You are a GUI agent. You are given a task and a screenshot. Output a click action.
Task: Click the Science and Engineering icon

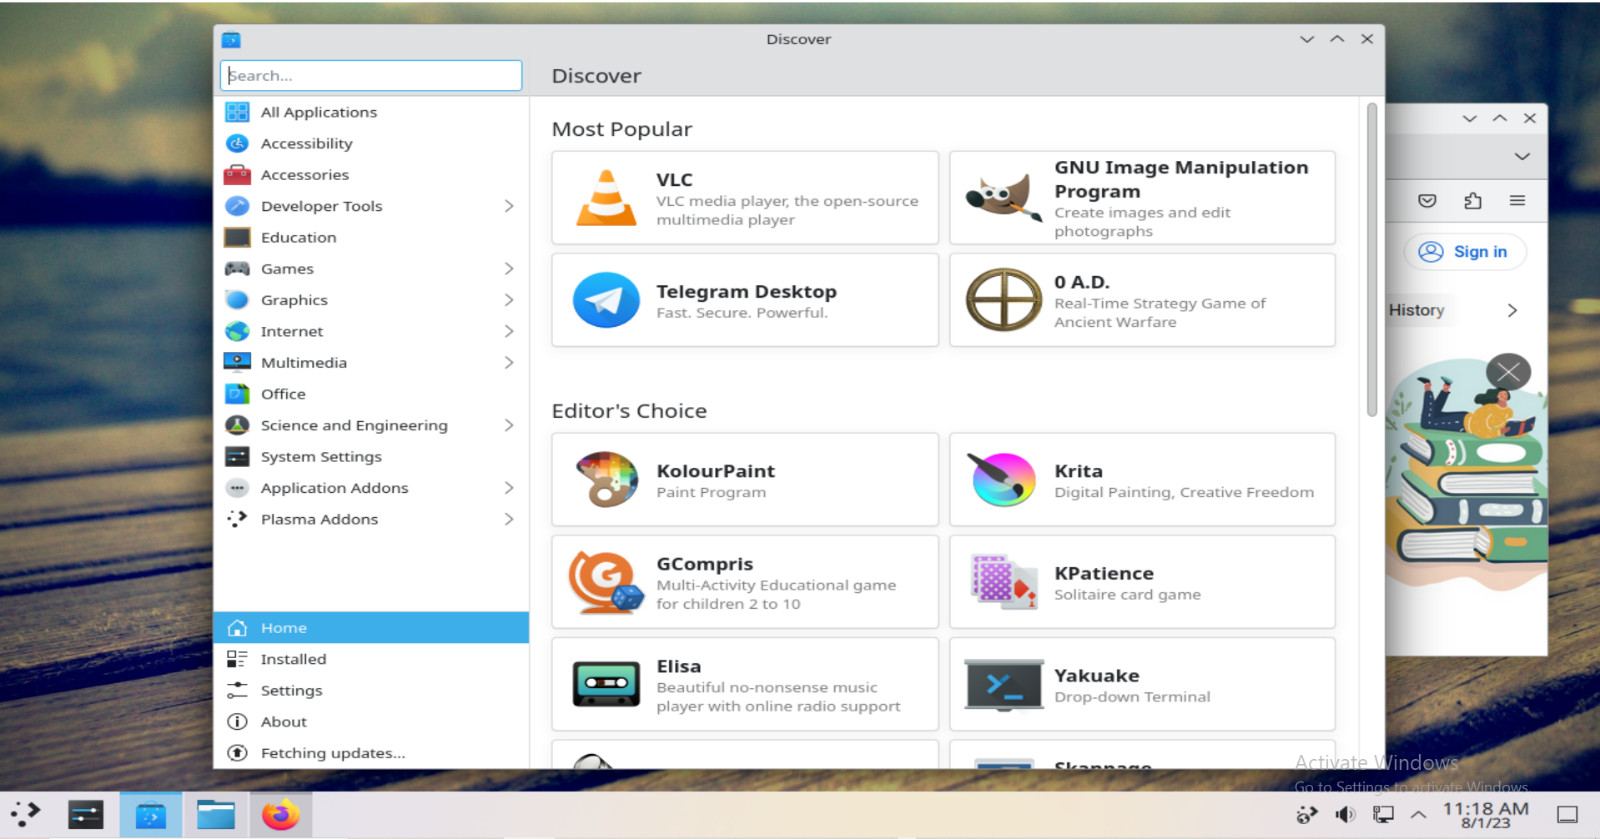[x=237, y=425]
